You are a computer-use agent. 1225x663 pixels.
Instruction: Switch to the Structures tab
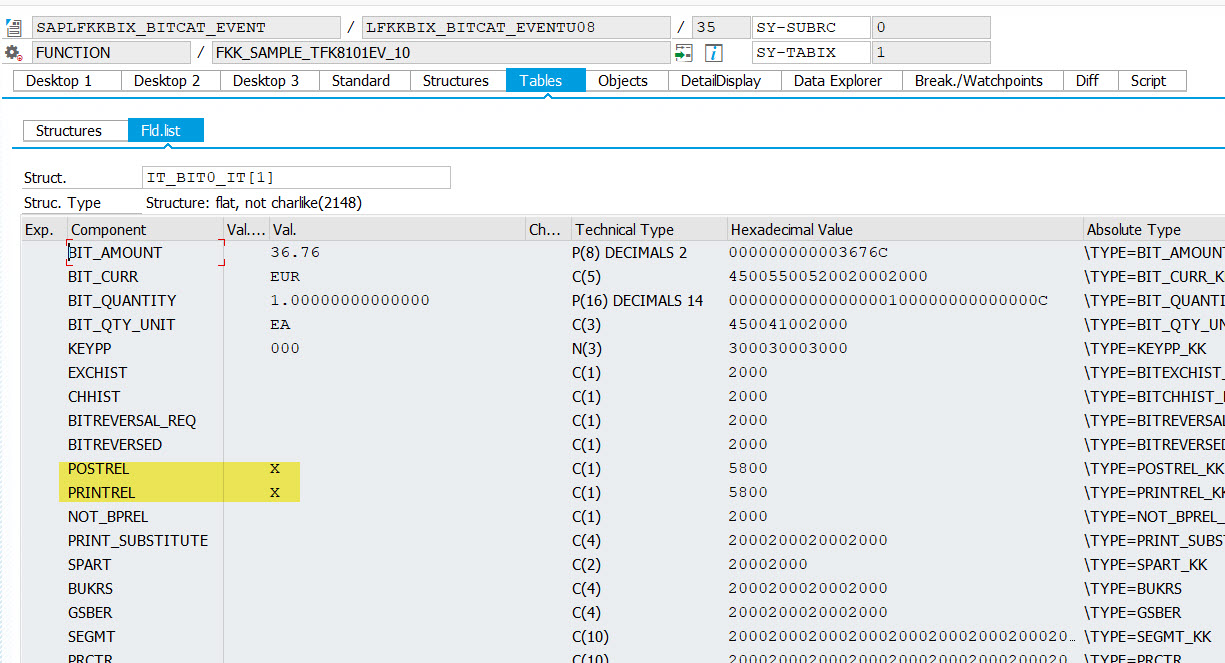(456, 80)
